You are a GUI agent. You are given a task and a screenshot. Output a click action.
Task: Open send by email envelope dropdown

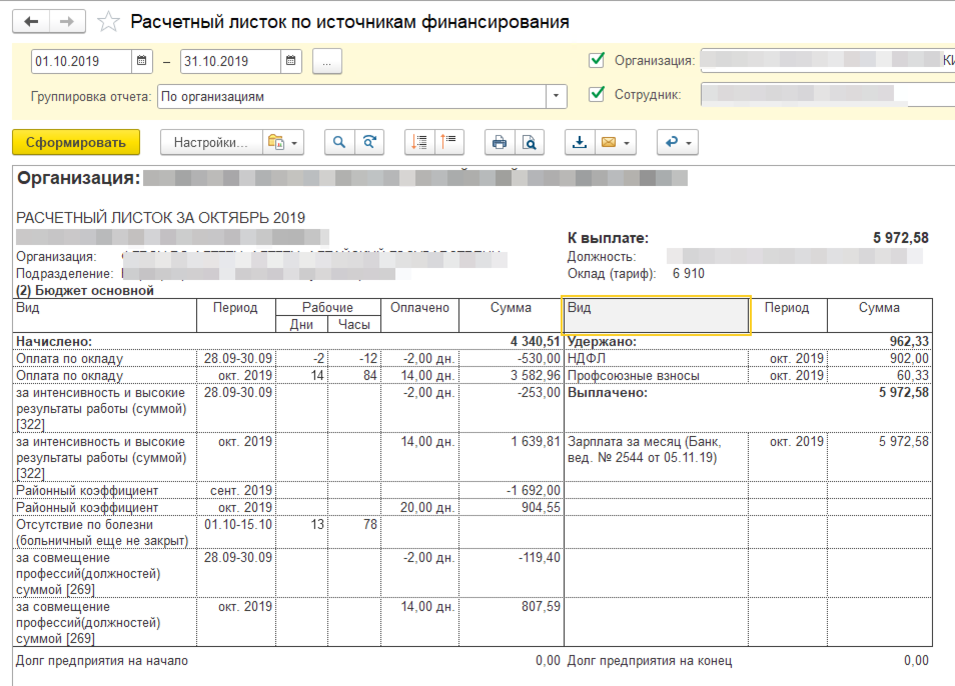point(616,143)
